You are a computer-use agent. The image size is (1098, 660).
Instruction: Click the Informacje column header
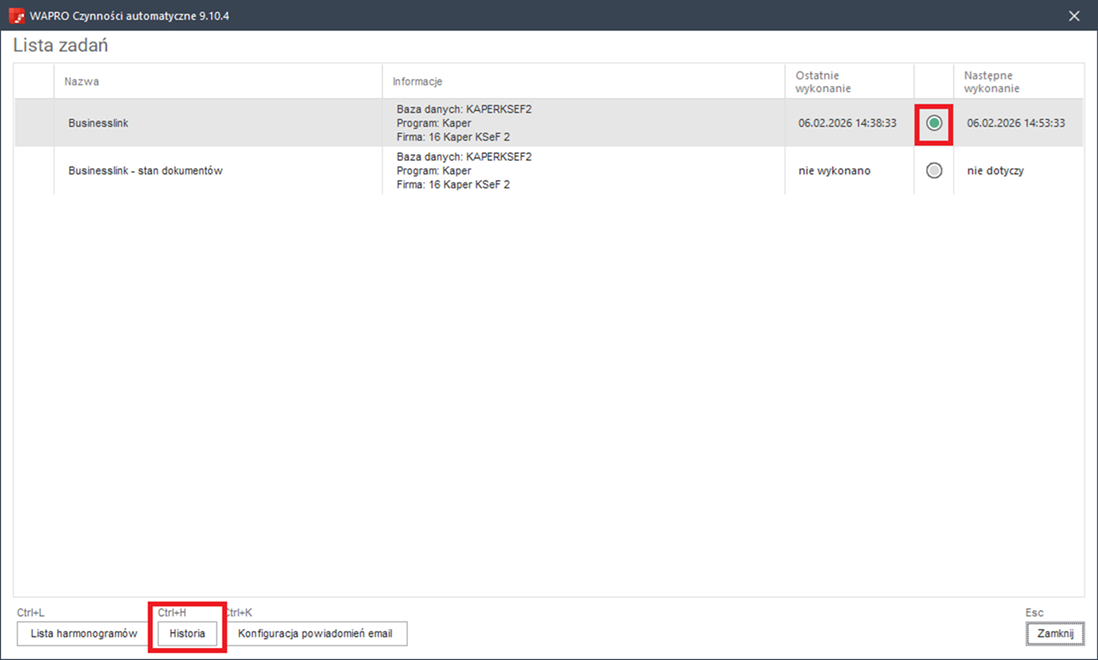[x=417, y=81]
